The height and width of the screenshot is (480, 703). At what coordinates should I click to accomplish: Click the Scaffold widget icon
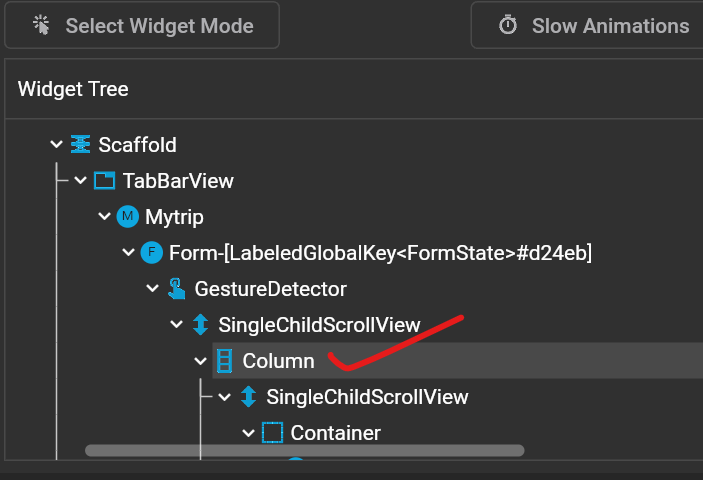point(81,145)
